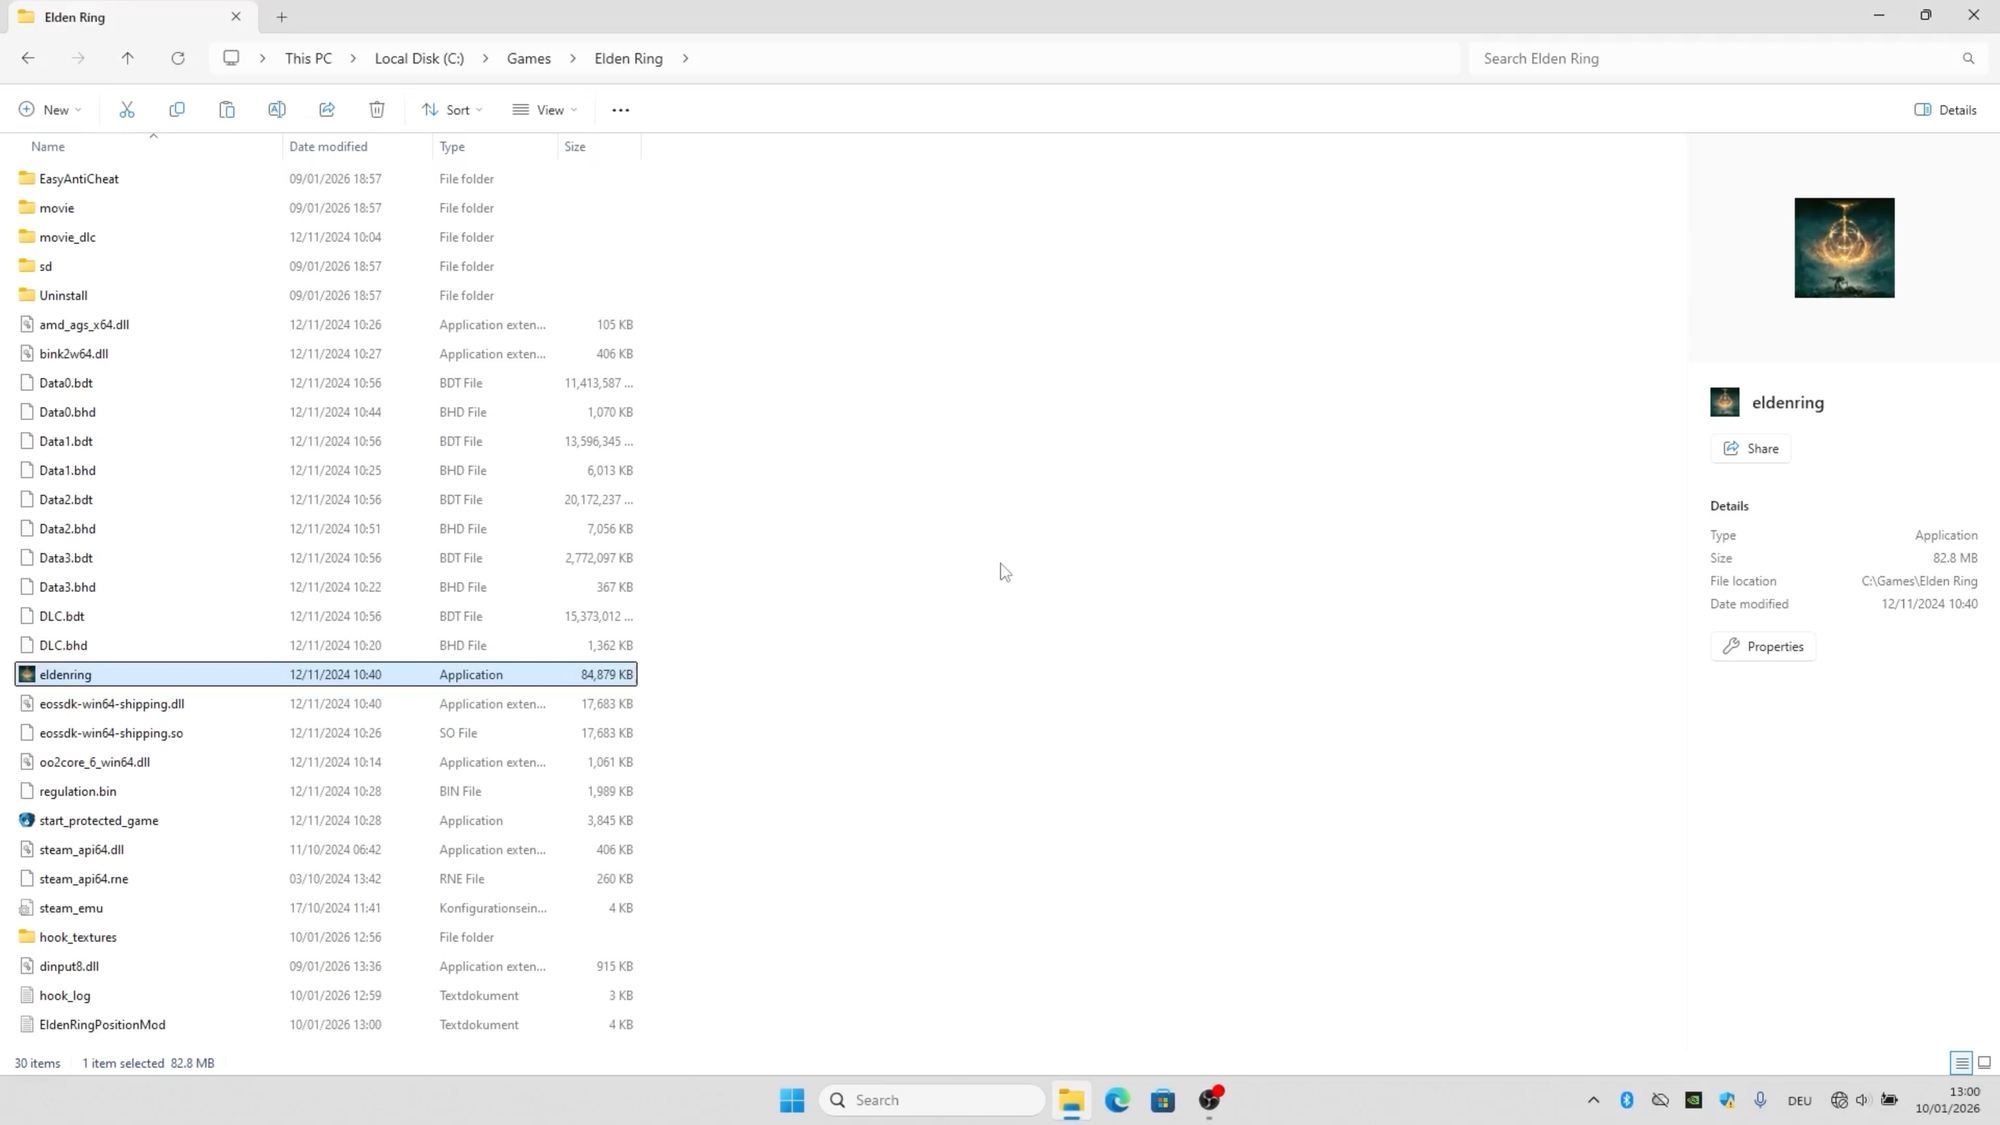Expand the Sort dropdown
The height and width of the screenshot is (1125, 2000).
(452, 110)
